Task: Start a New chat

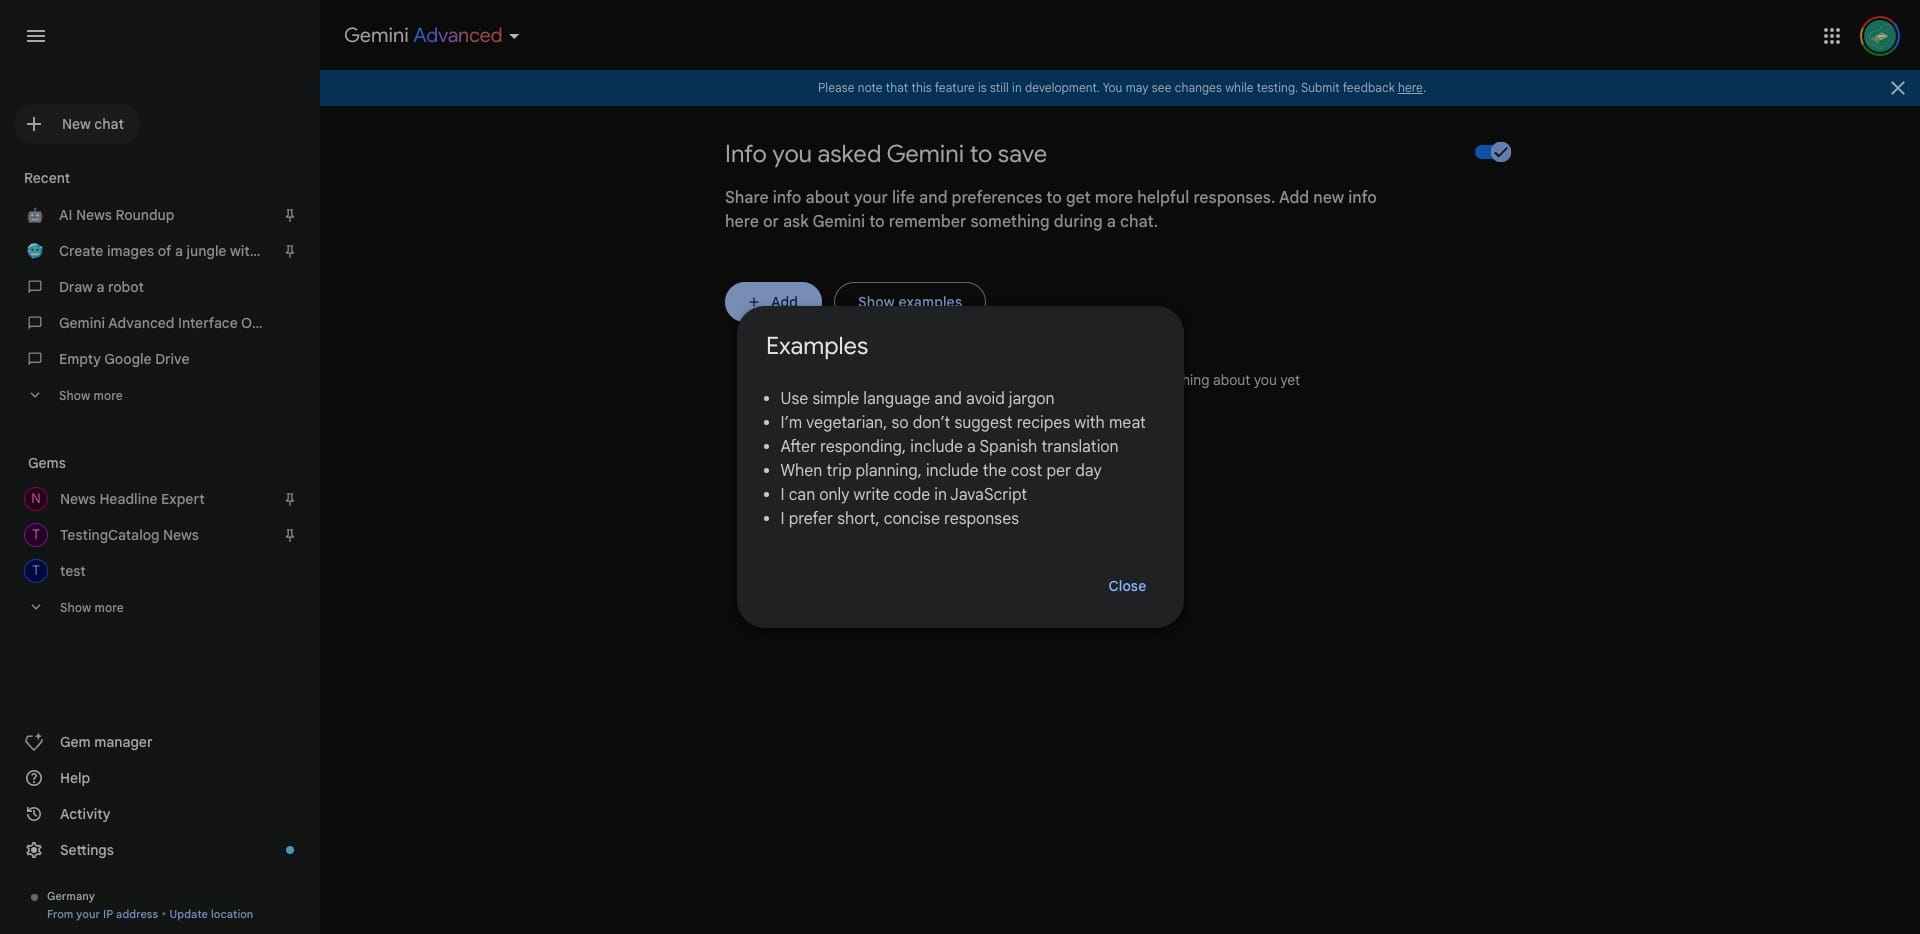Action: pos(77,124)
